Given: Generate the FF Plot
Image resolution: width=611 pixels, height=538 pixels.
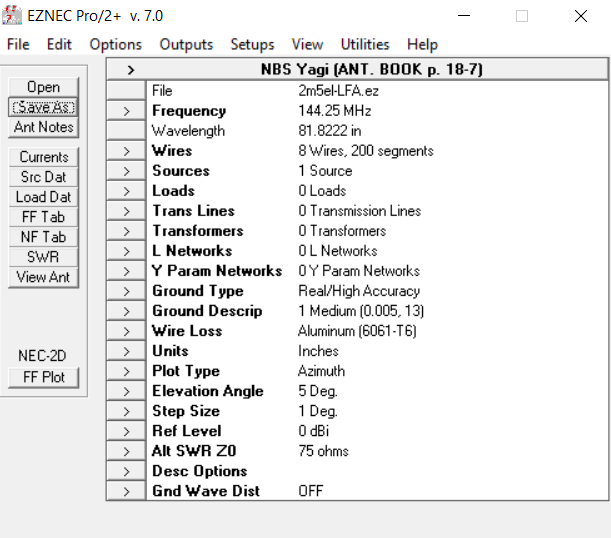Looking at the screenshot, I should 43,377.
